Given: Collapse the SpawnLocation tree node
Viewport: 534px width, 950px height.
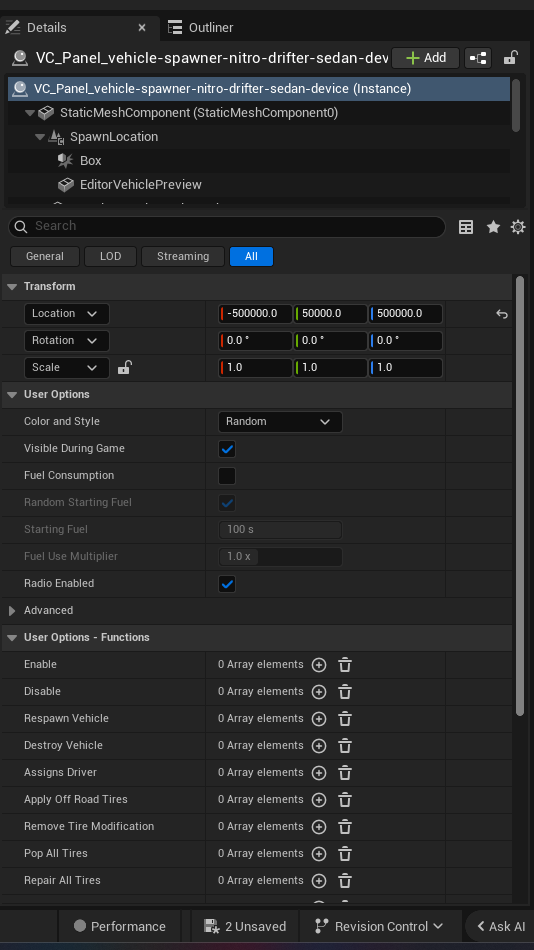Looking at the screenshot, I should [40, 137].
